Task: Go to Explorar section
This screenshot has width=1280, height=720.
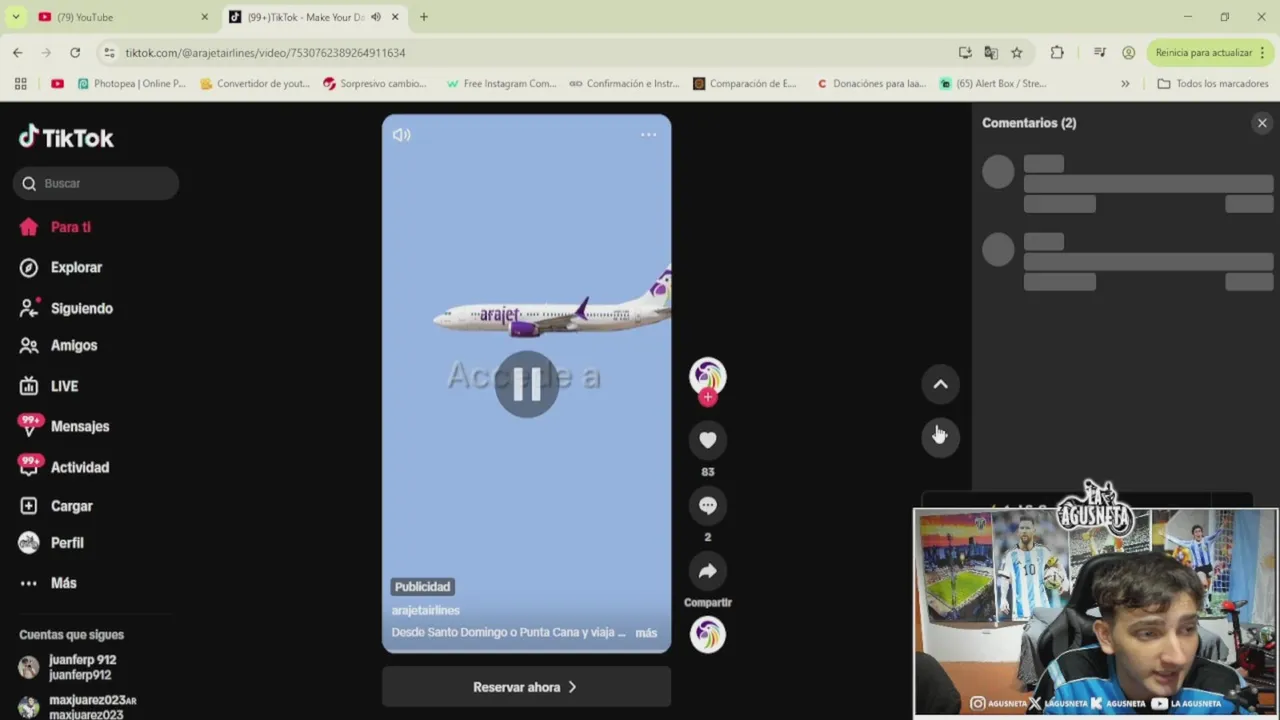Action: pyautogui.click(x=61, y=267)
